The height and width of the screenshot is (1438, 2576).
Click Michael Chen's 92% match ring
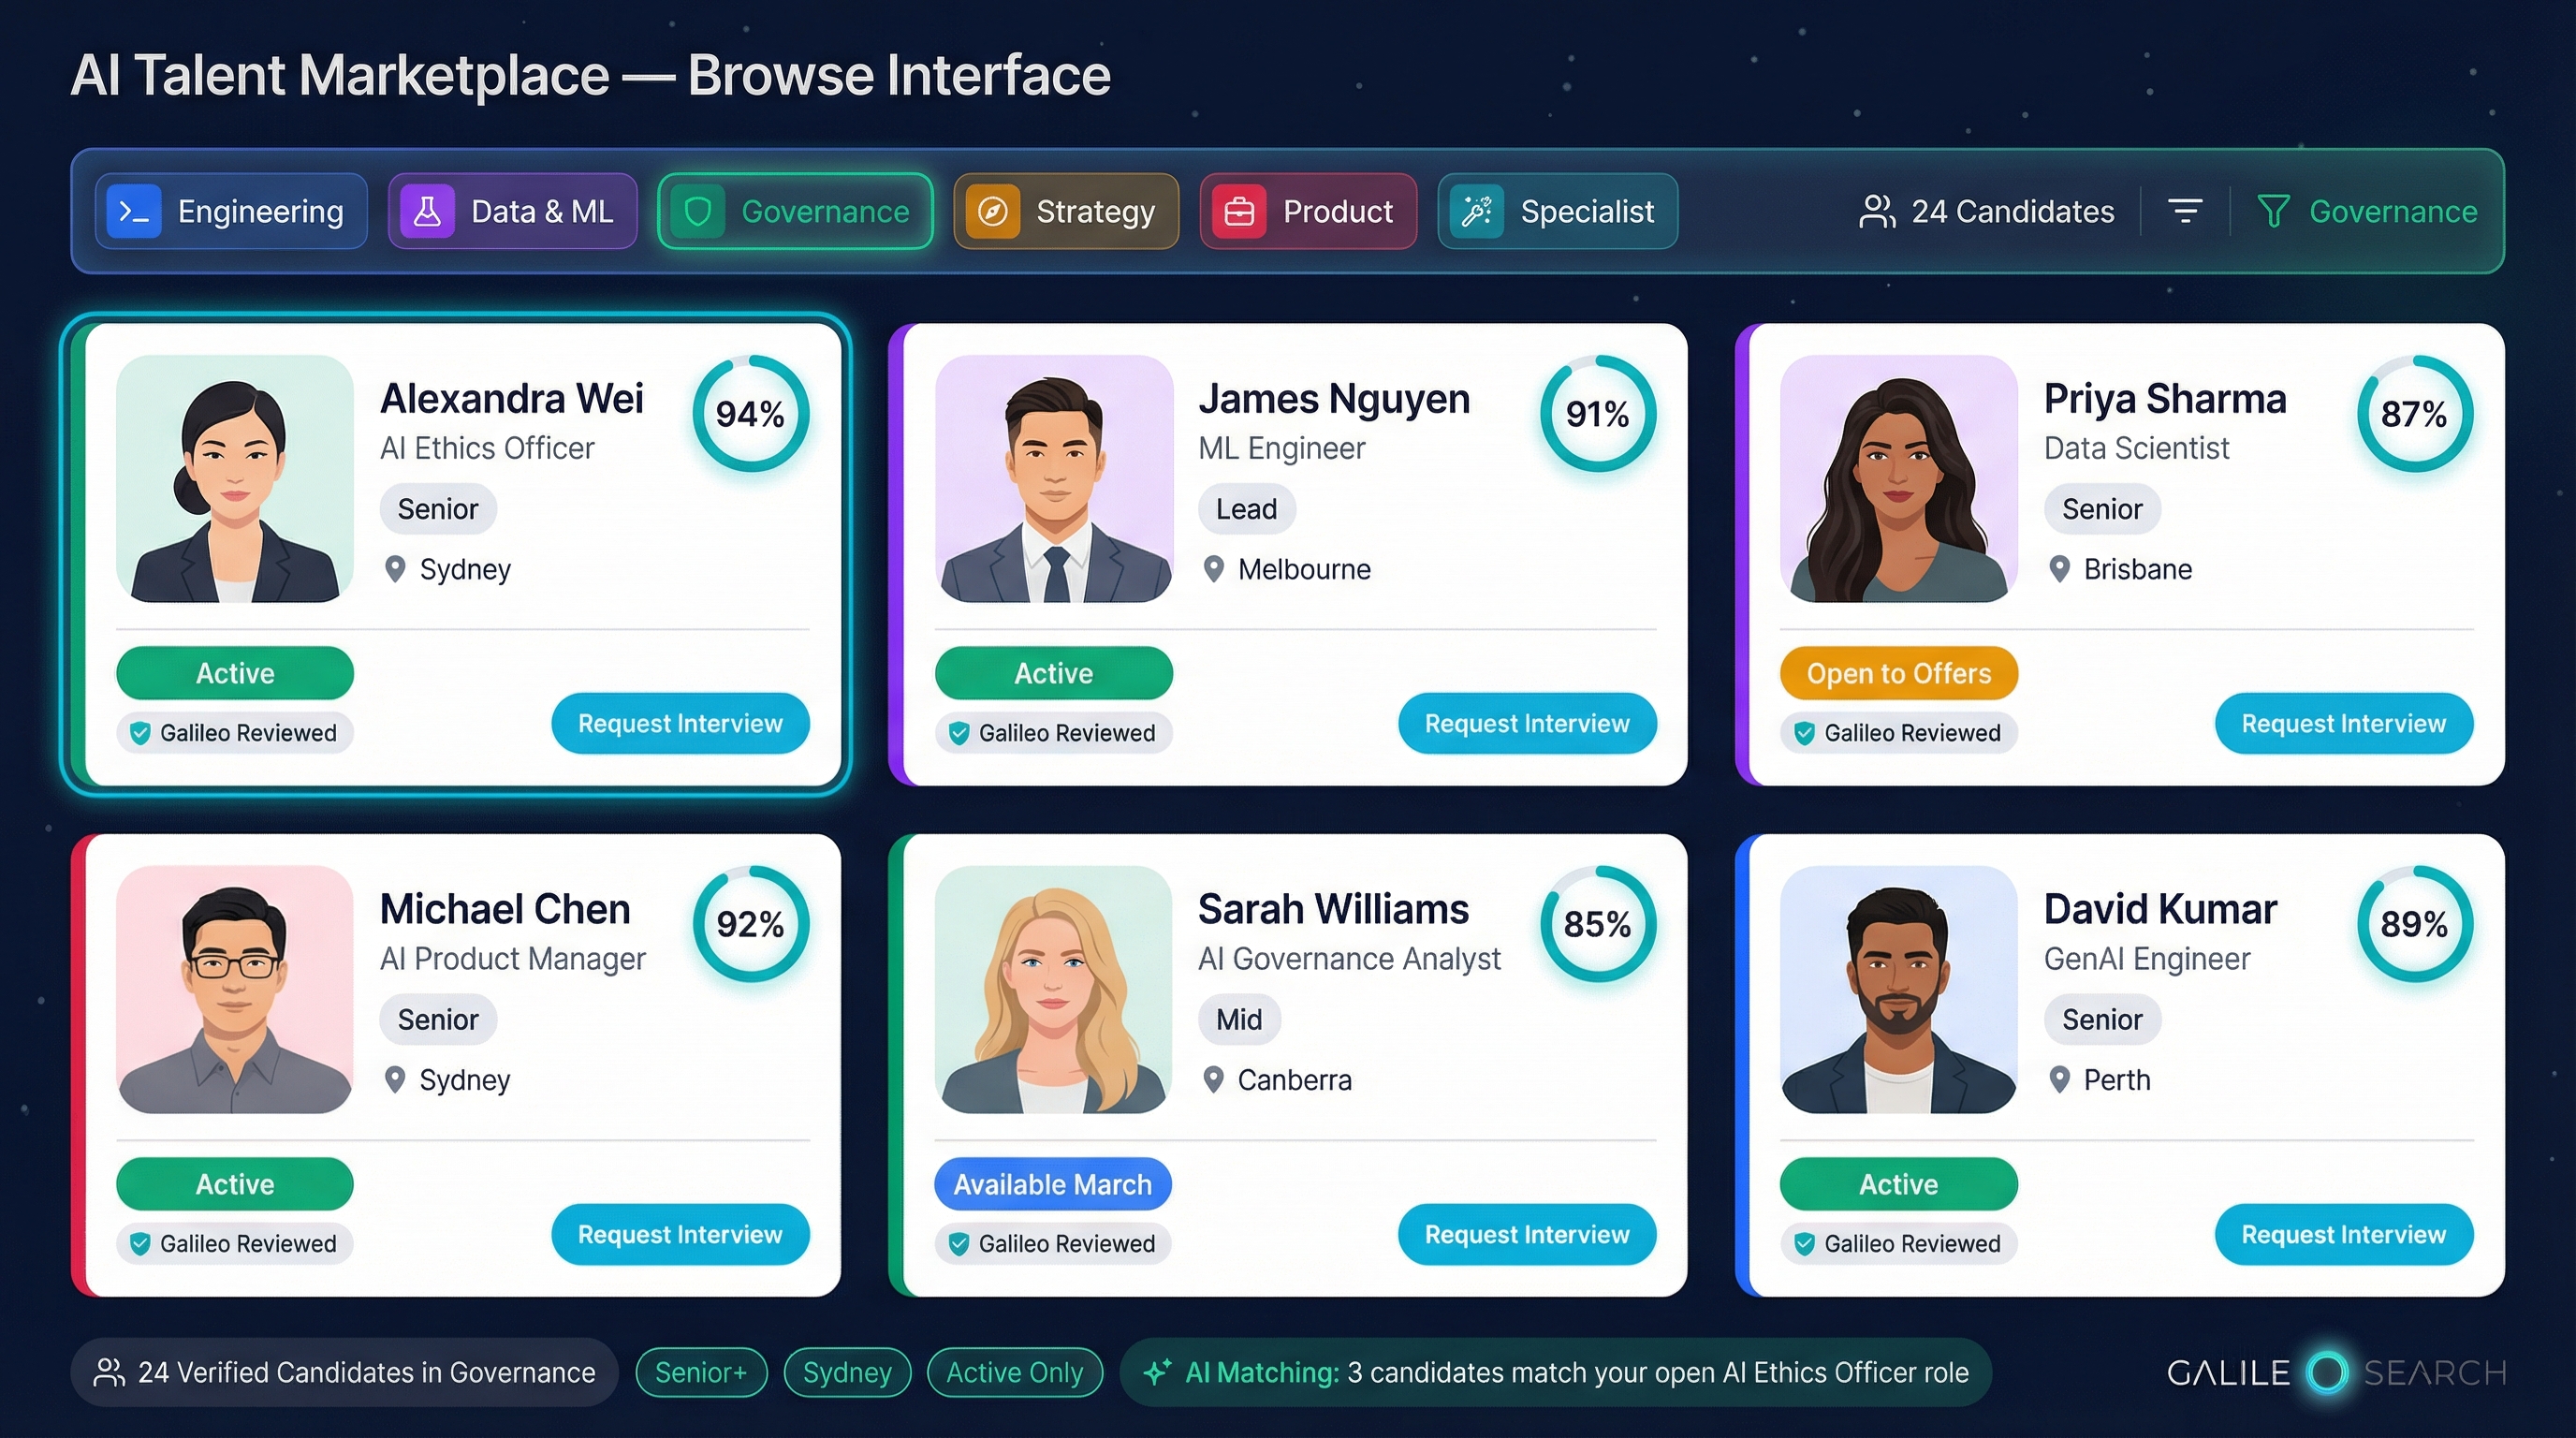click(x=751, y=925)
